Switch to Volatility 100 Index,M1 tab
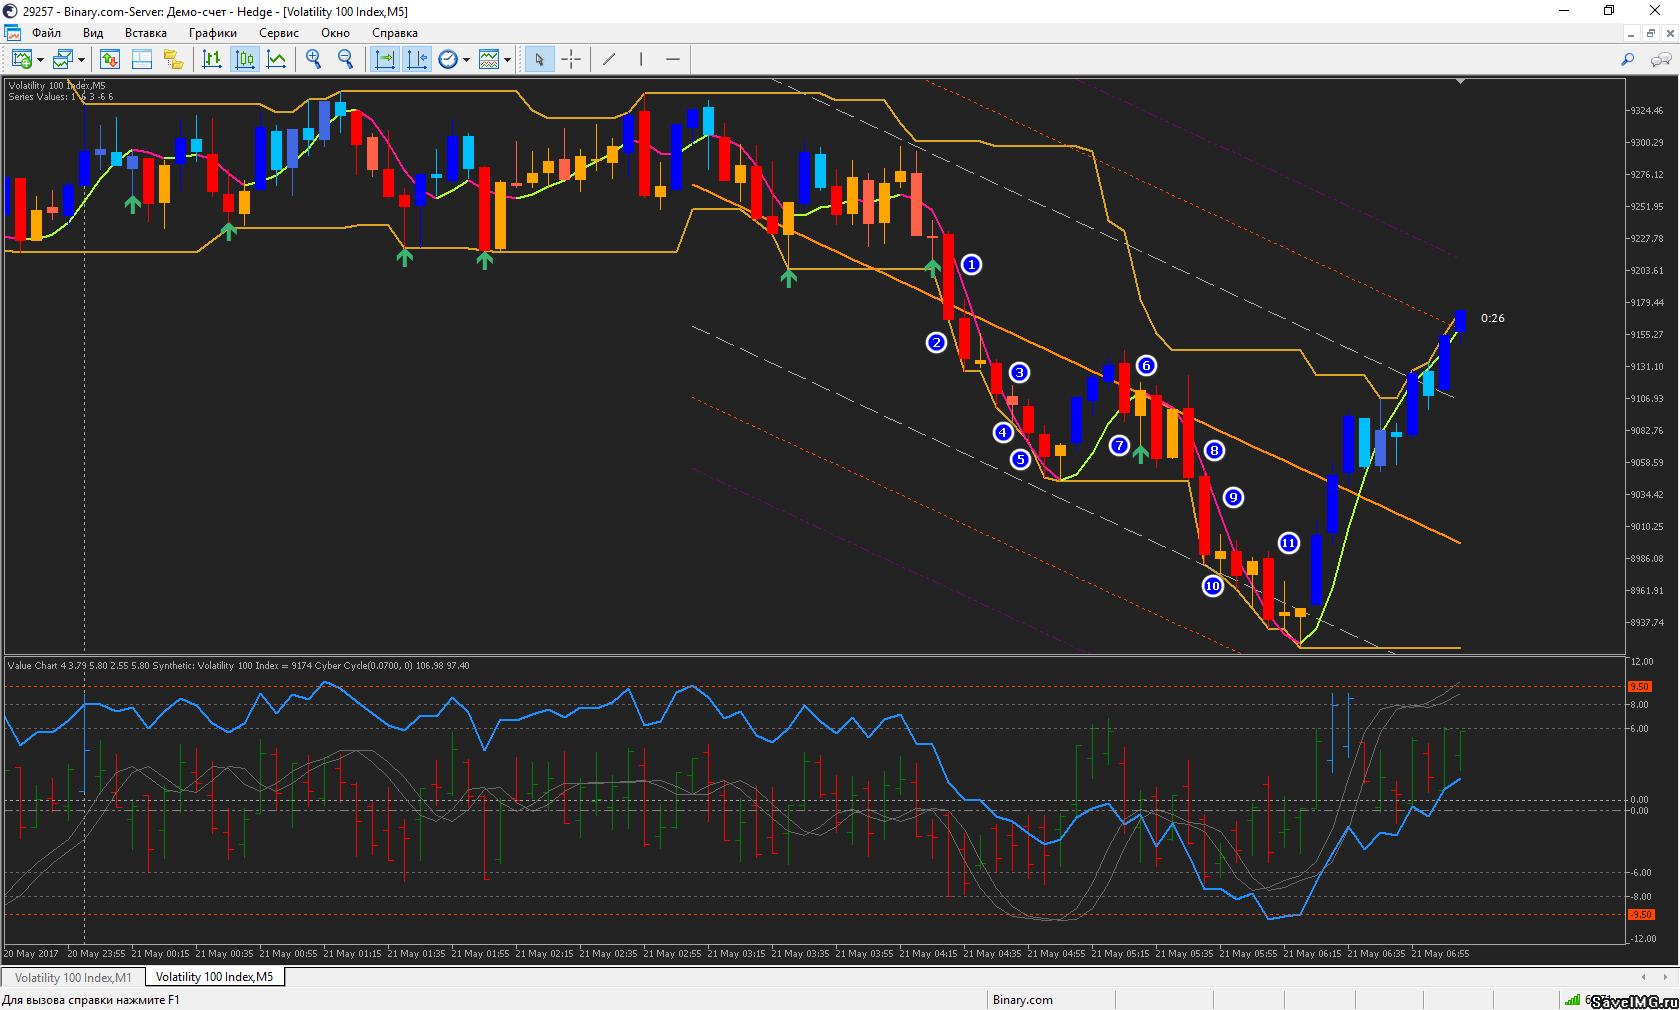Screen dimensions: 1680x1010 (x=73, y=977)
